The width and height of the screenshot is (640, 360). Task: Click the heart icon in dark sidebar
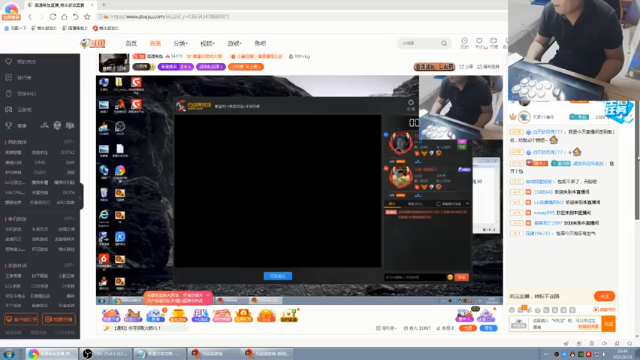9,62
